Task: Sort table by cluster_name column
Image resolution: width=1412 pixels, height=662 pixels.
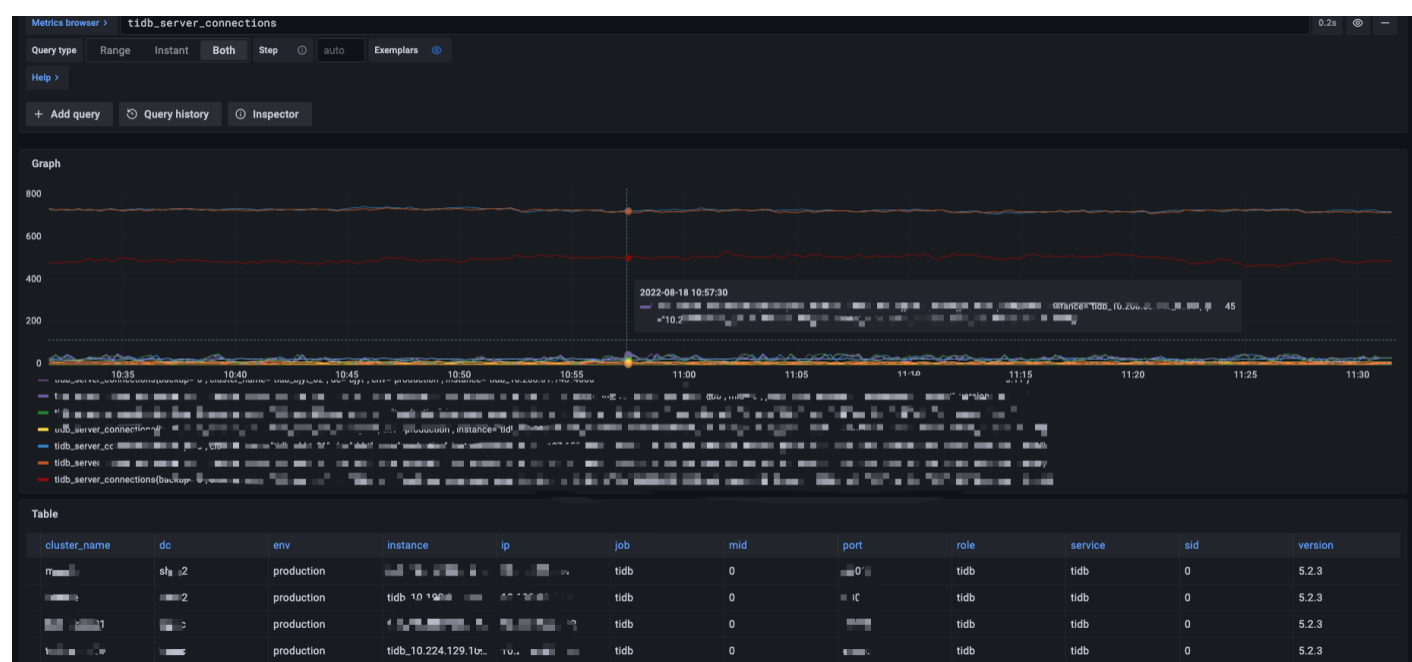Action: pos(78,545)
